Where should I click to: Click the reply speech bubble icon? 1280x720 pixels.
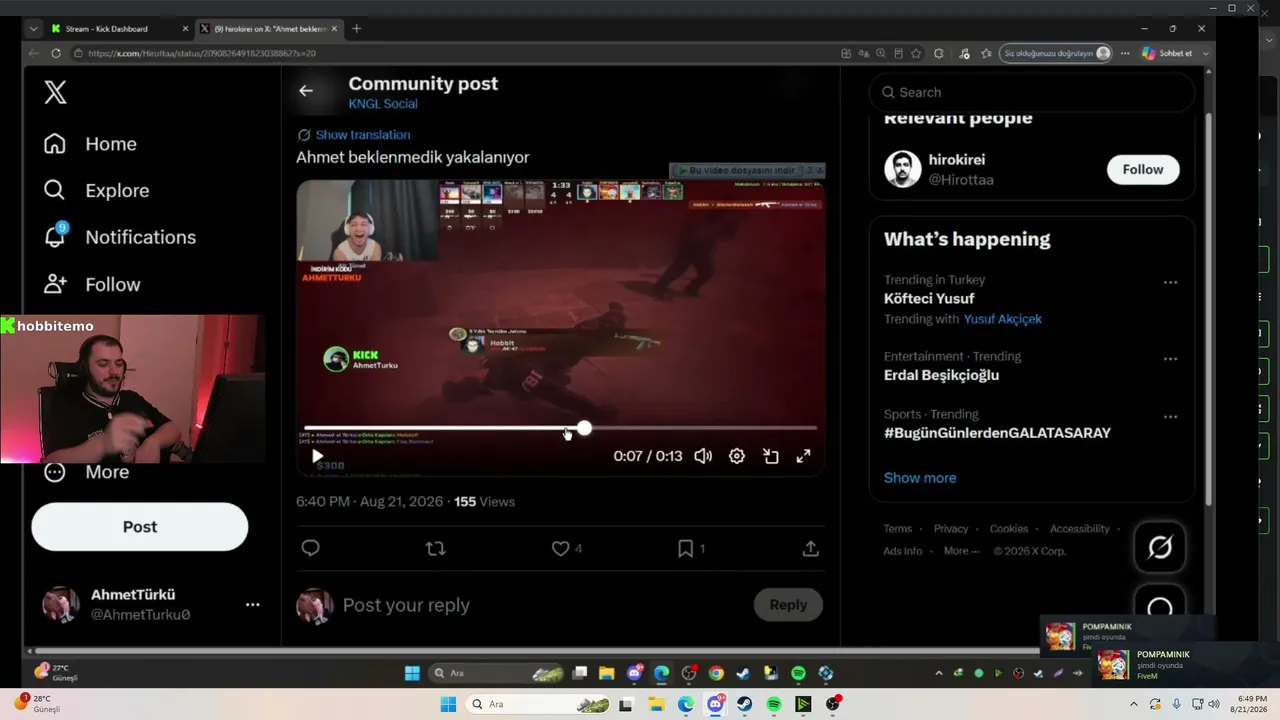310,548
